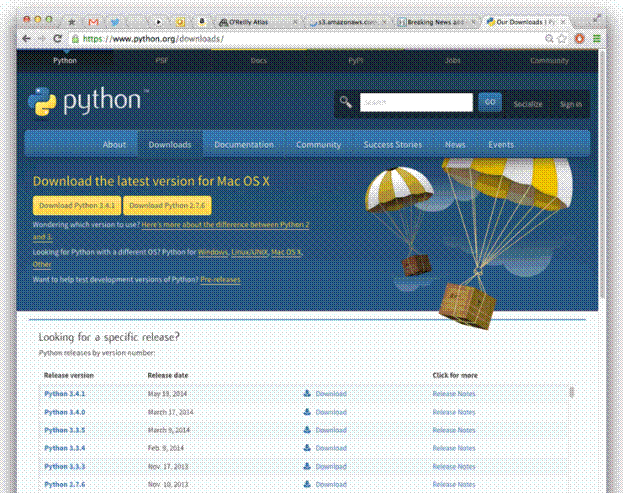Open the Downloads navigation menu

click(x=170, y=144)
